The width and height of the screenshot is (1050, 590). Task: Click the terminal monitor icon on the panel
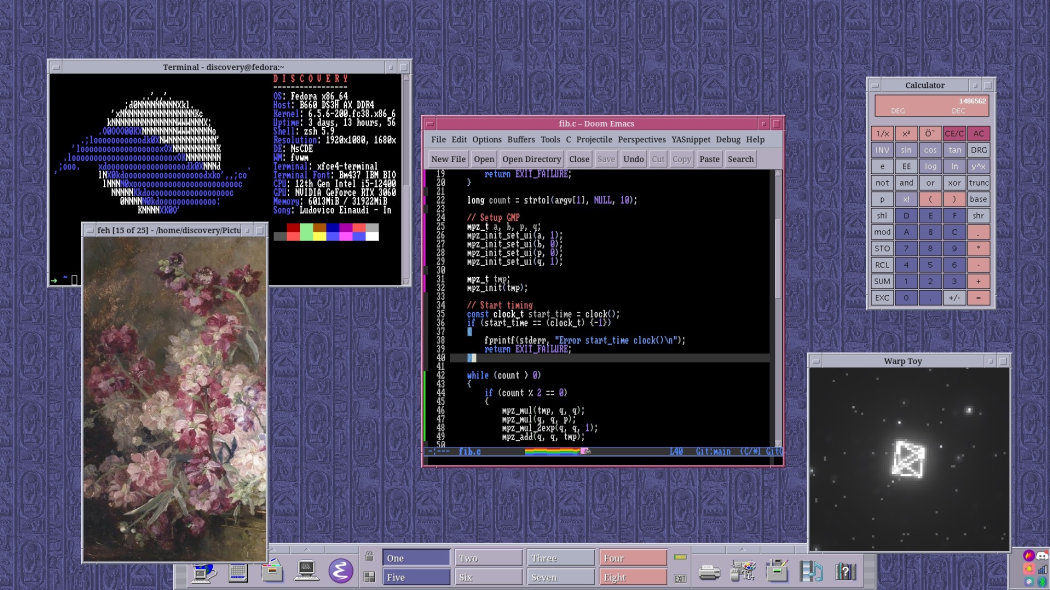coord(305,573)
